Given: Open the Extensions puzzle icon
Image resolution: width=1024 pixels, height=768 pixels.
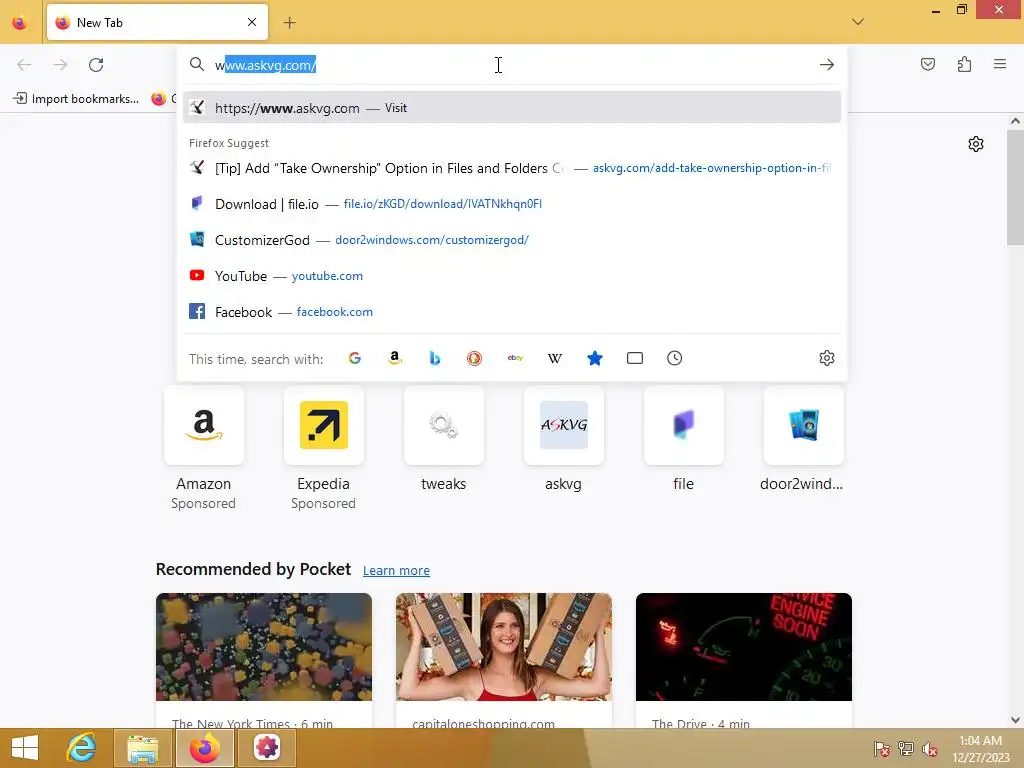Looking at the screenshot, I should pos(964,64).
